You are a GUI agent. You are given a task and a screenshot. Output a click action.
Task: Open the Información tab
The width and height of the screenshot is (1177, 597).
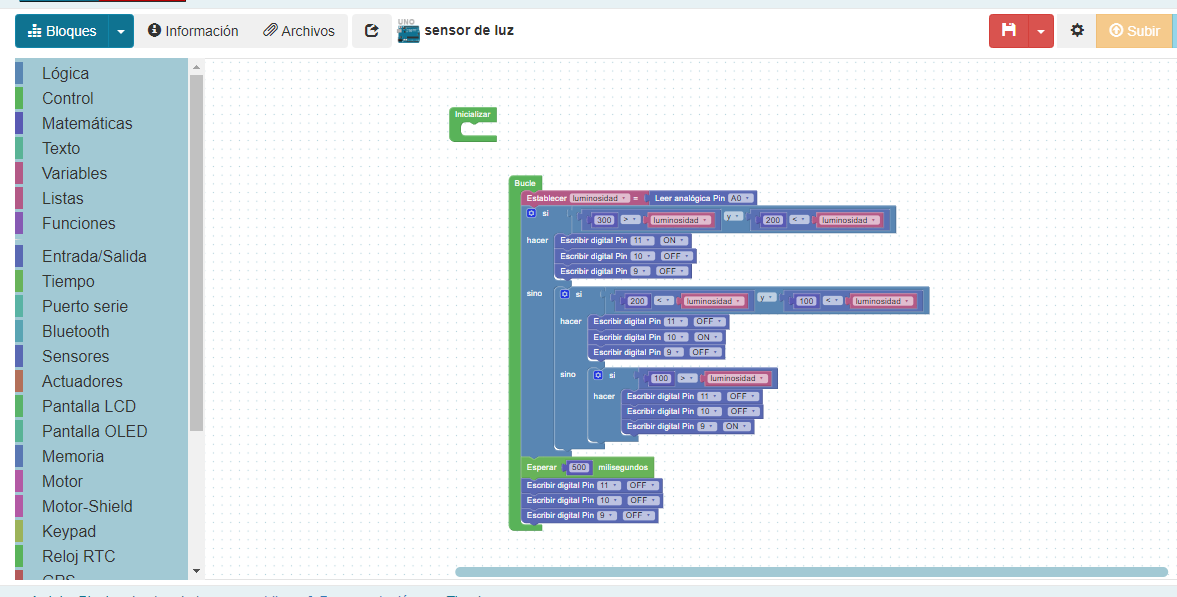coord(193,31)
